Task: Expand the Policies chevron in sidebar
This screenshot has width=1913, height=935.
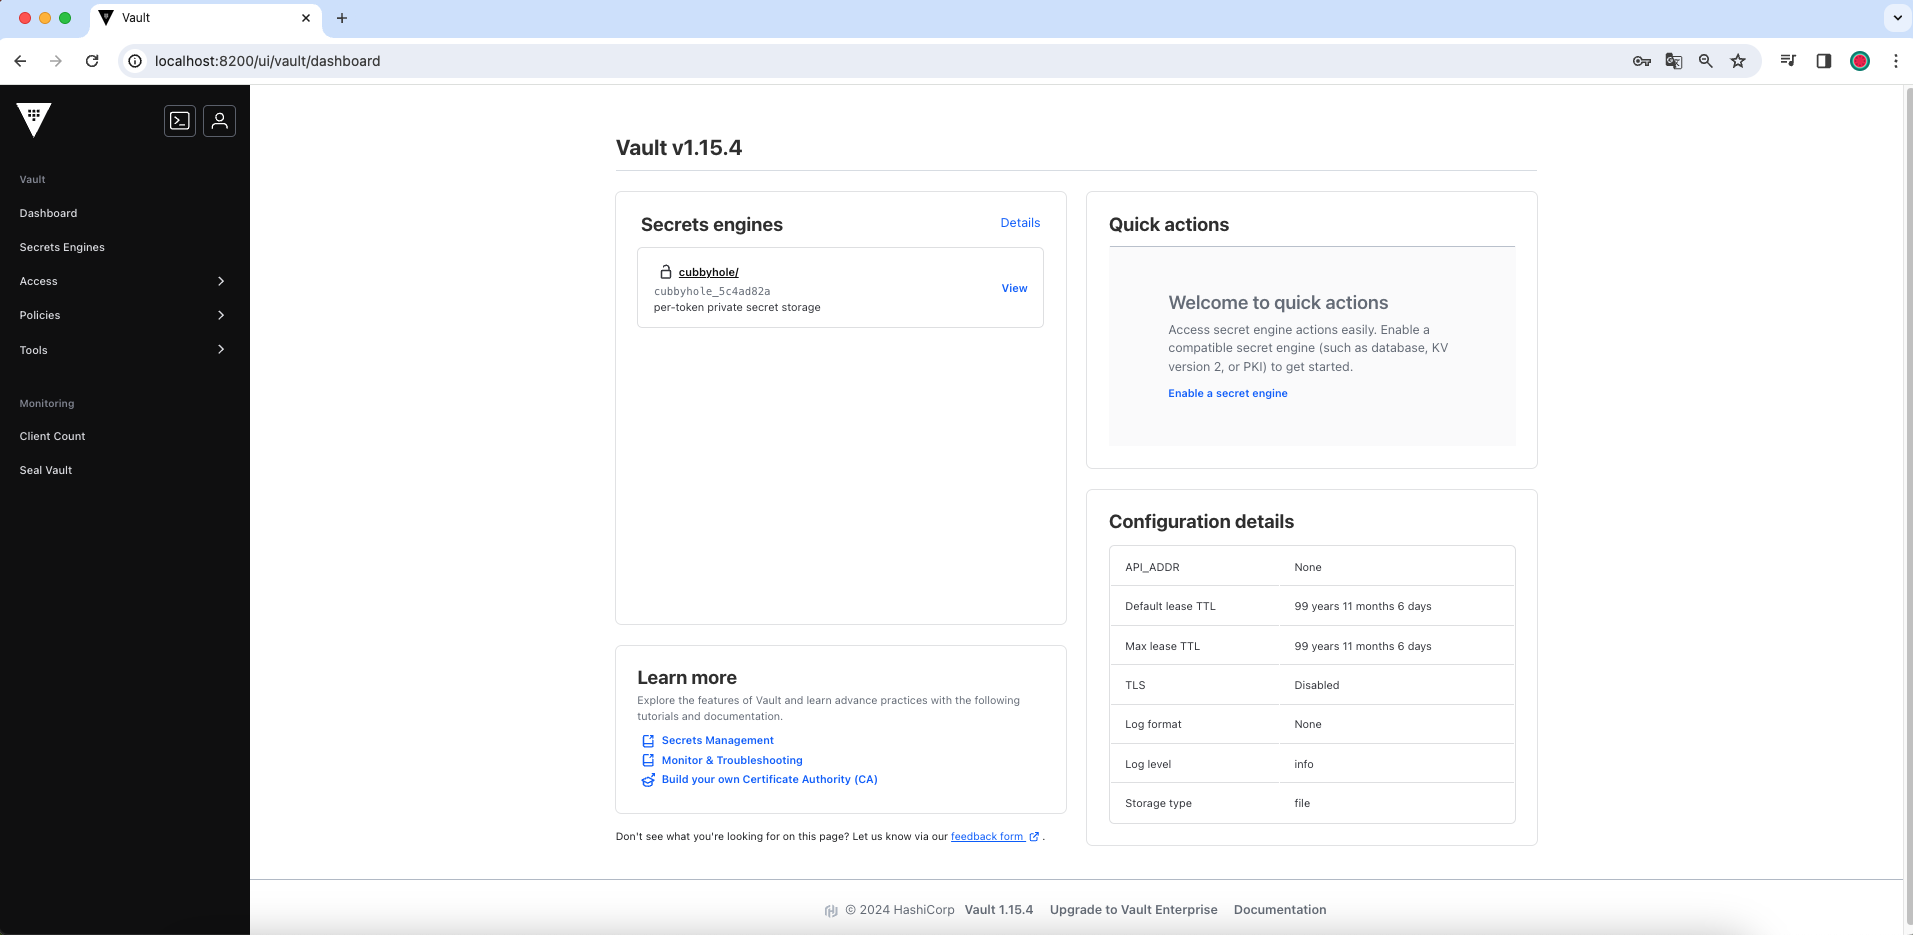Action: [221, 315]
